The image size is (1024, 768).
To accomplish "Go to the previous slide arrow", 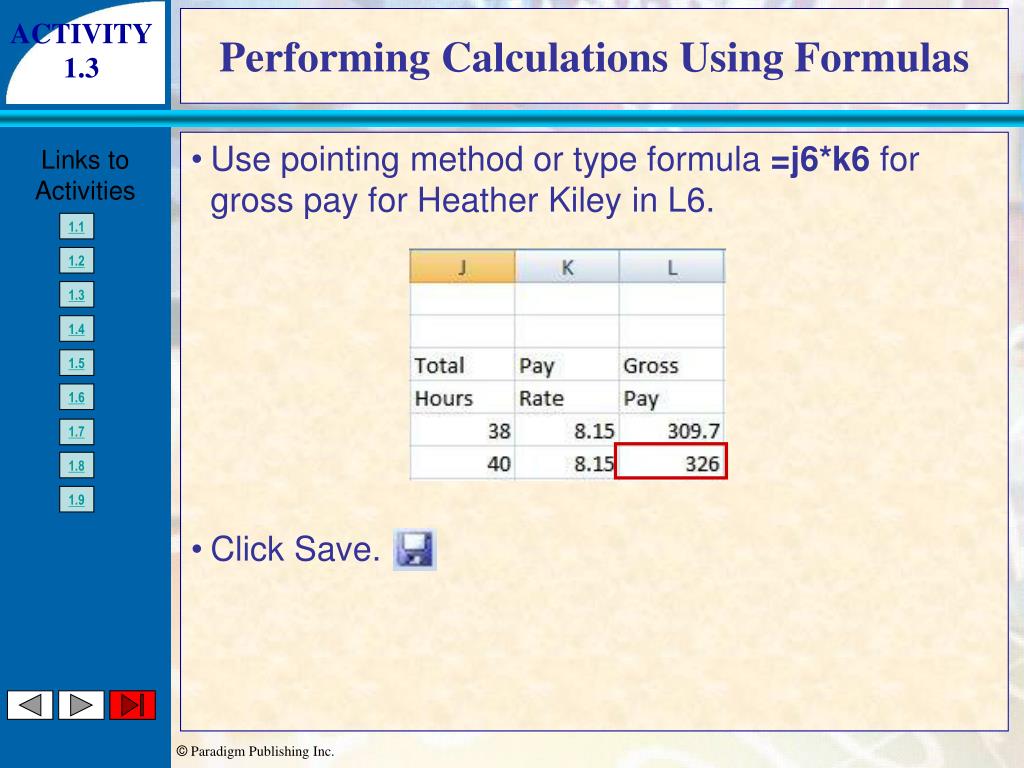I will [30, 705].
